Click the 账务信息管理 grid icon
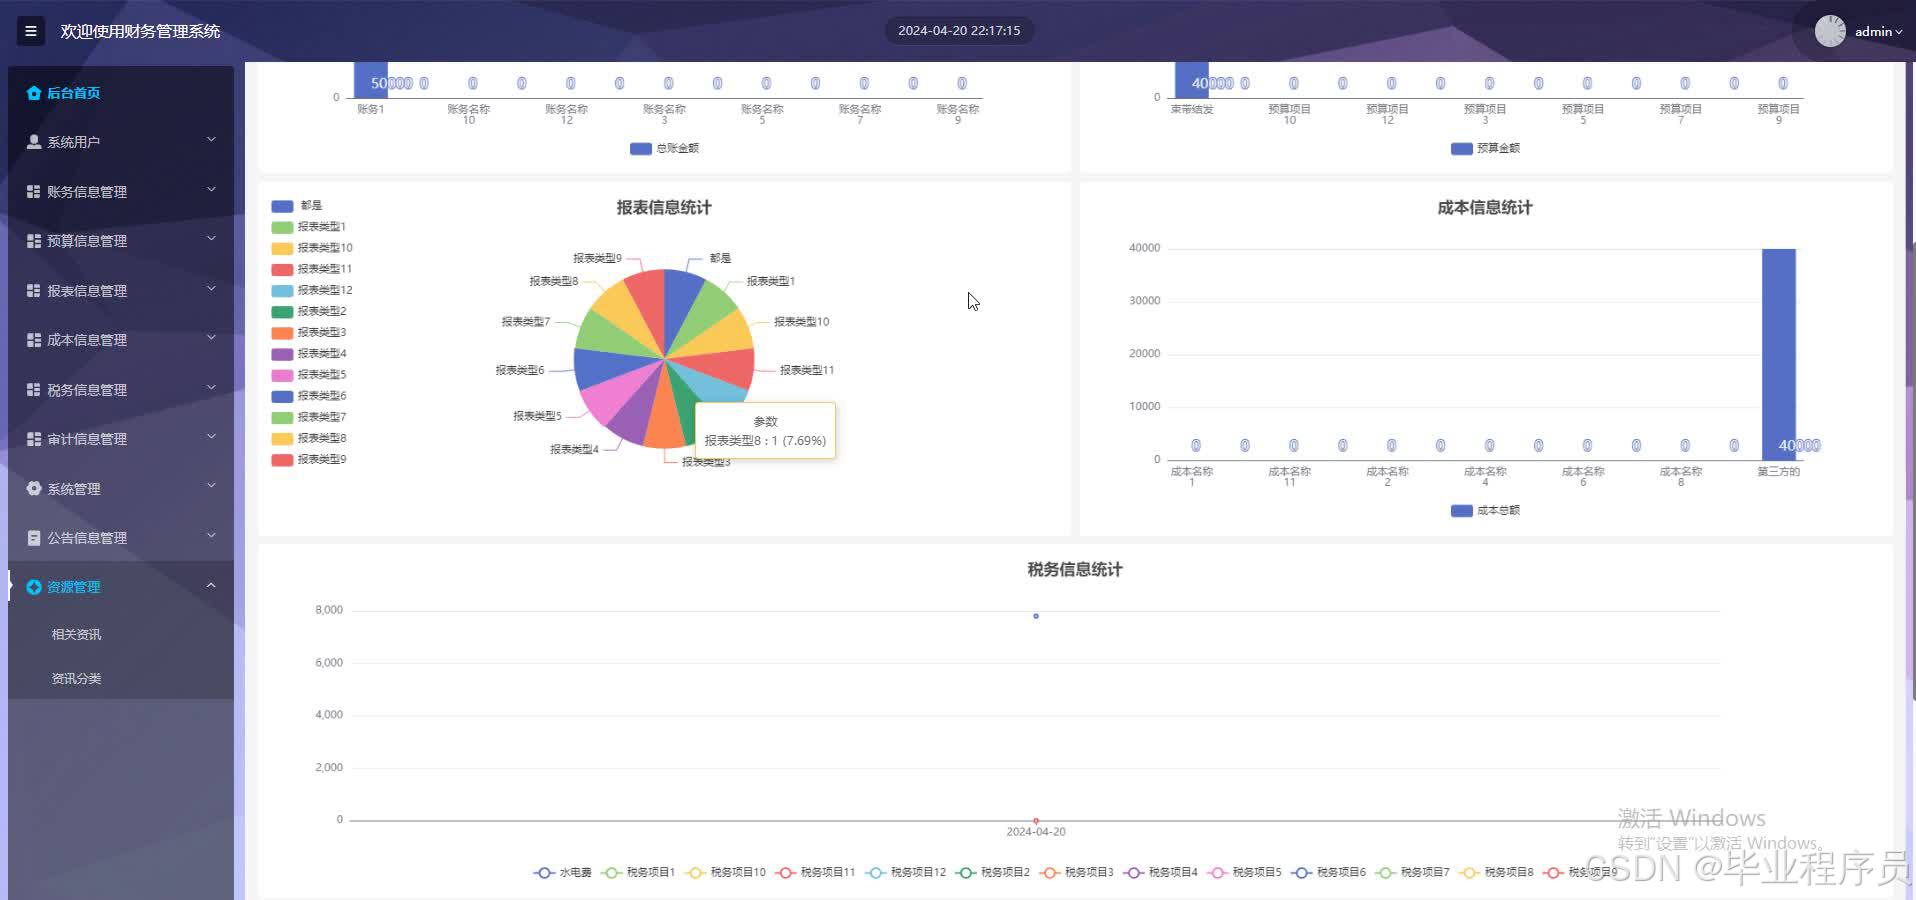The width and height of the screenshot is (1916, 900). tap(32, 190)
